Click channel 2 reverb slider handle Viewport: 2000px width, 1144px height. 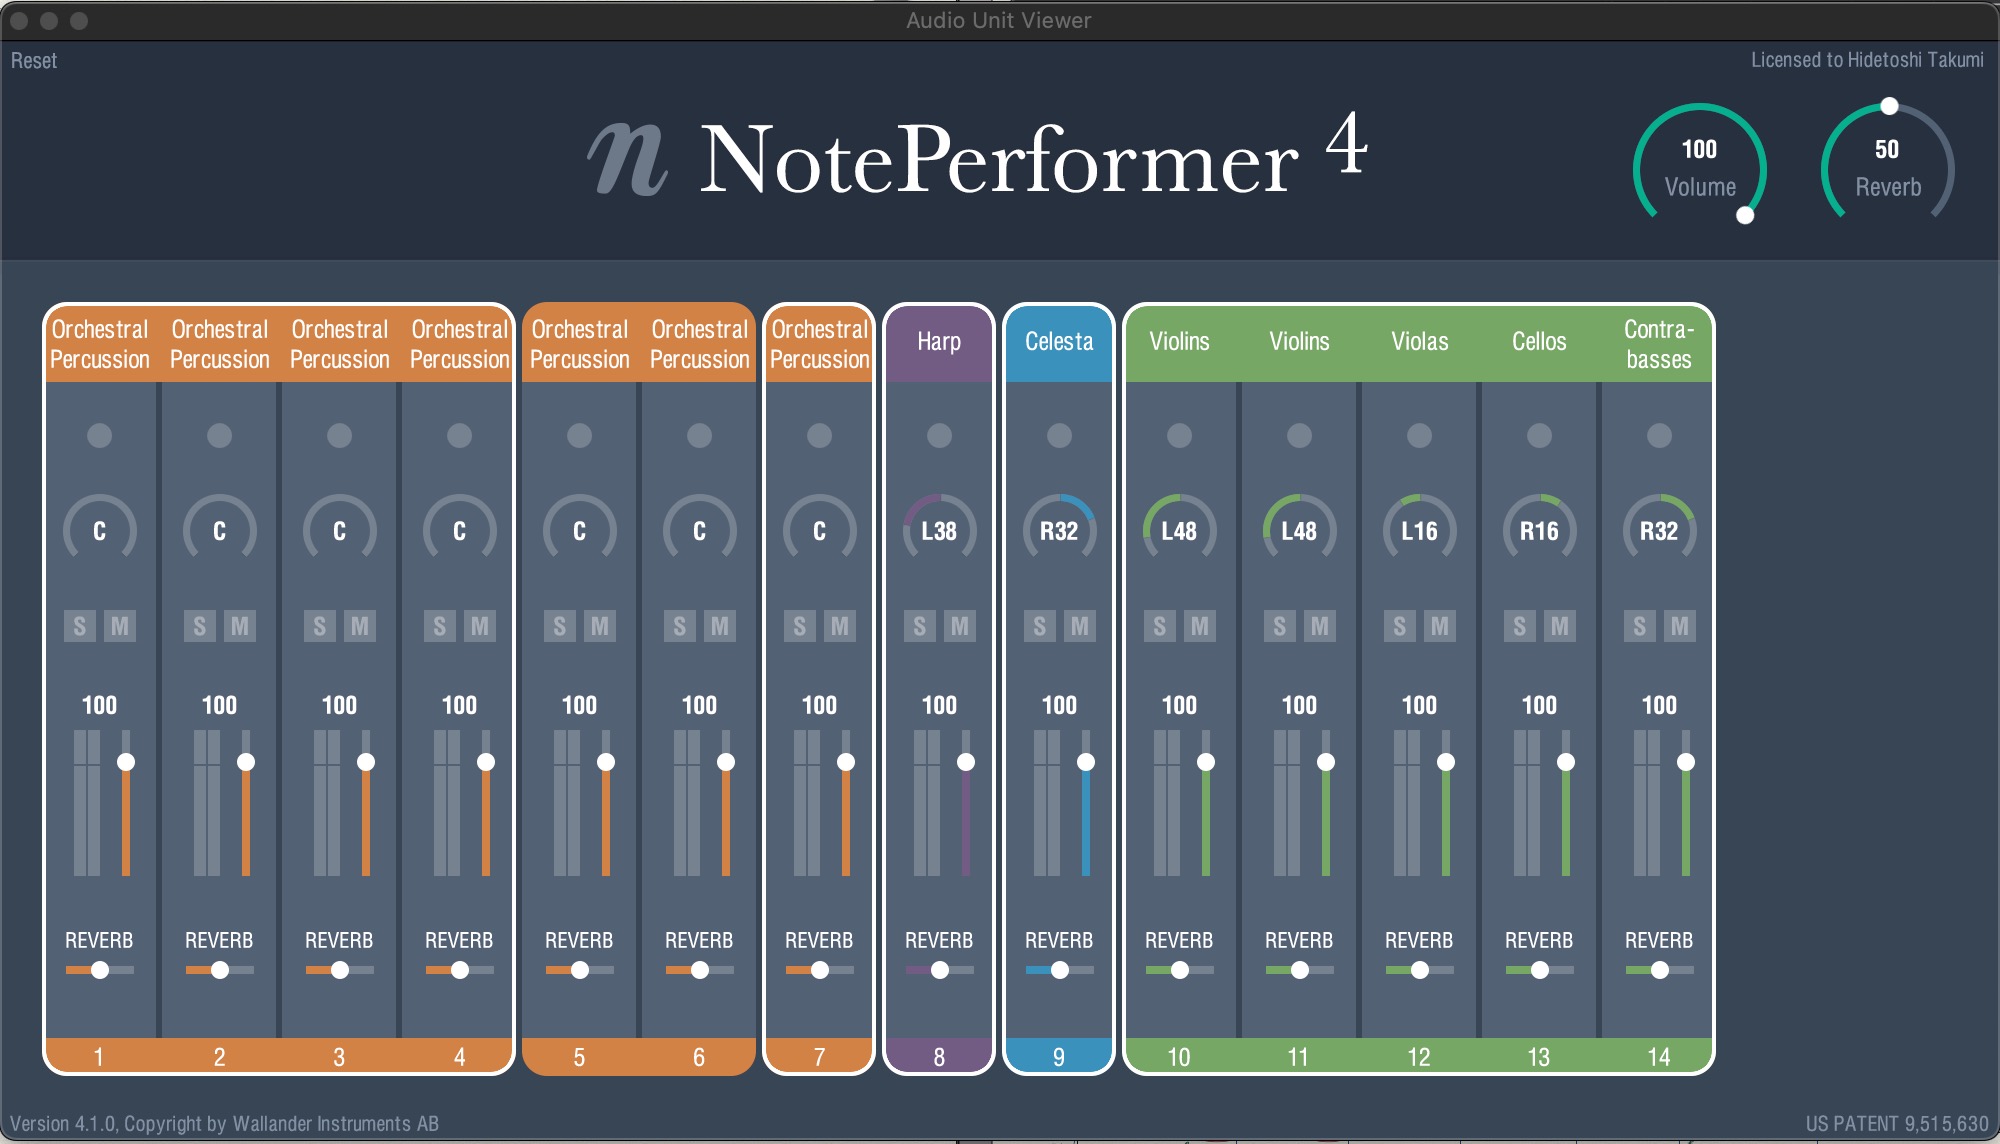[x=220, y=970]
